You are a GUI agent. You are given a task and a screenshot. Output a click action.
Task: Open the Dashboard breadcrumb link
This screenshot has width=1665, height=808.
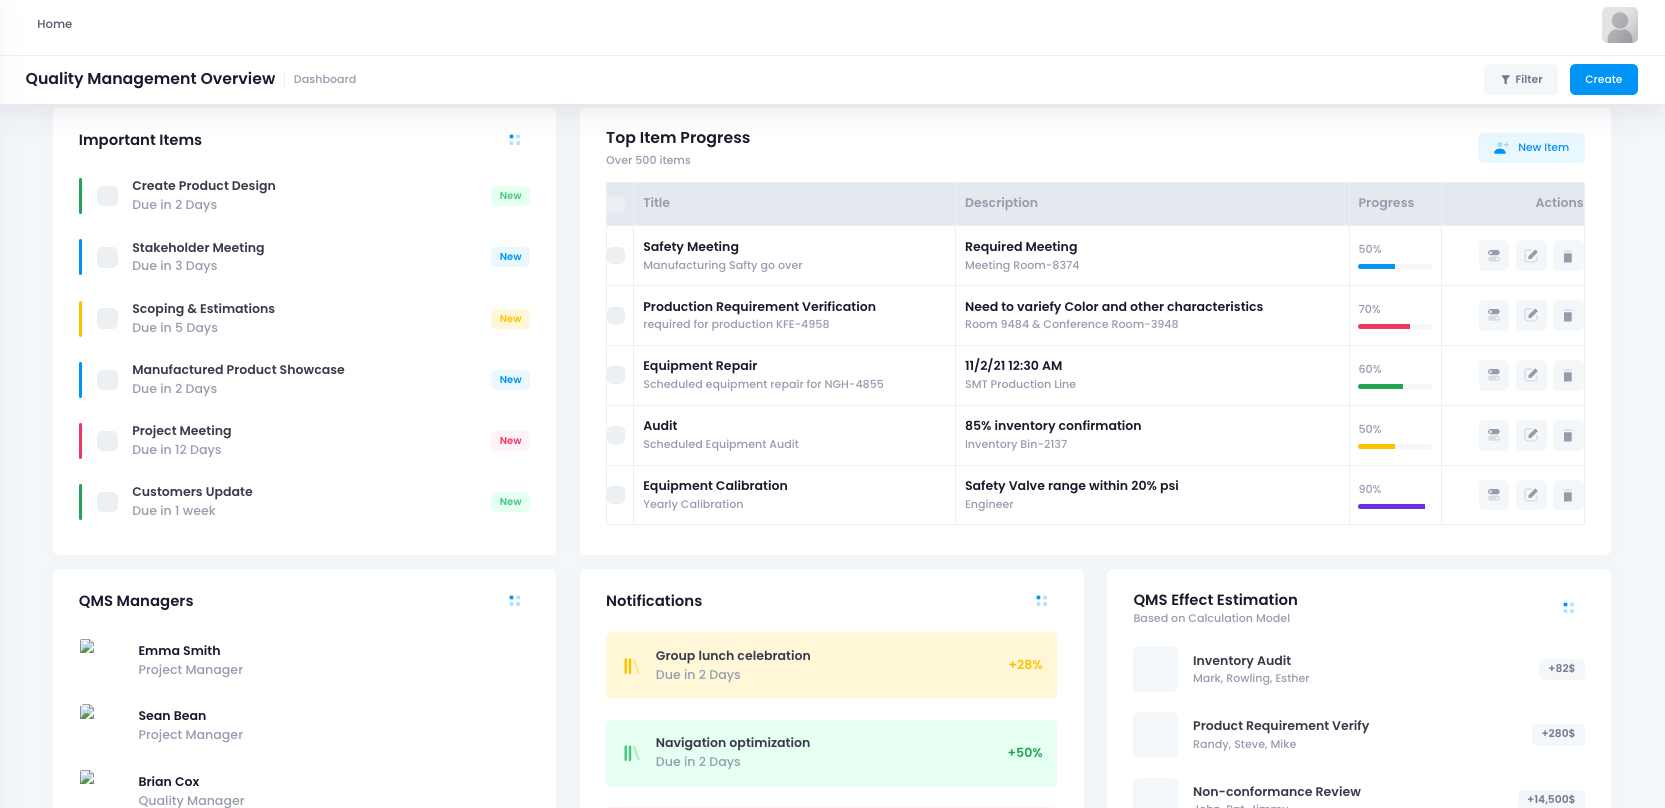point(324,79)
